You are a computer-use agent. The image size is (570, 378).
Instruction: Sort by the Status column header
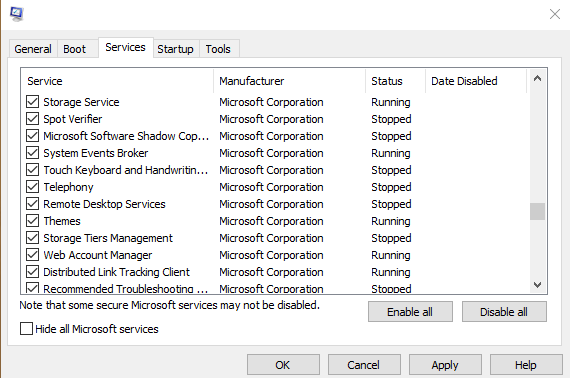[396, 81]
